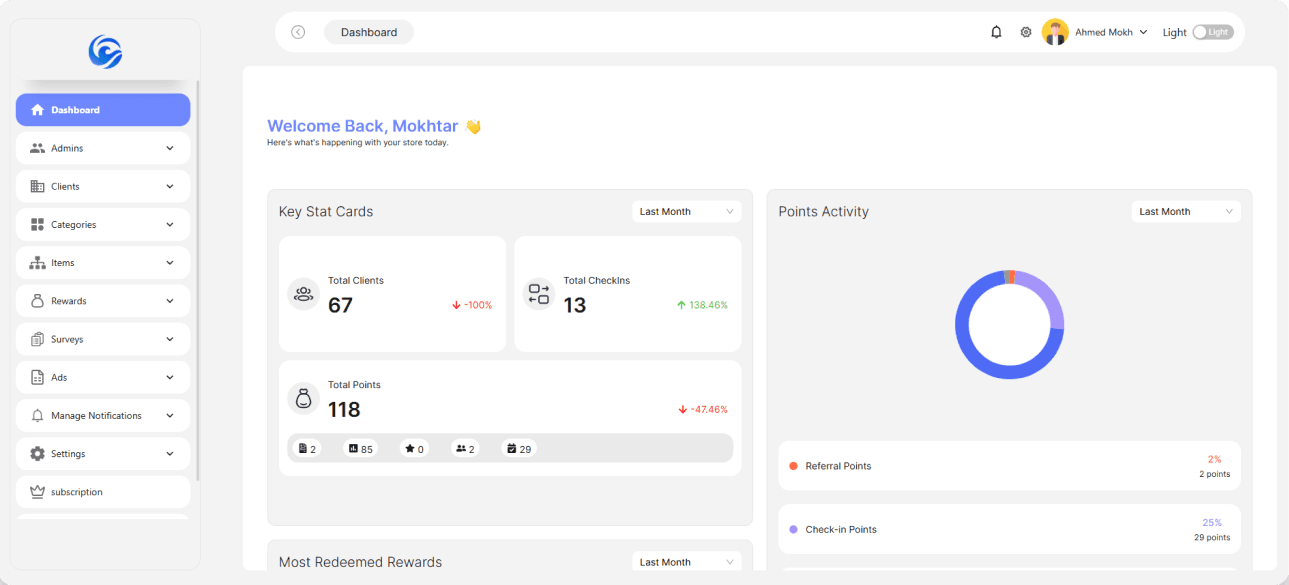Click the Total Clients people icon
The width and height of the screenshot is (1289, 585).
pyautogui.click(x=304, y=293)
